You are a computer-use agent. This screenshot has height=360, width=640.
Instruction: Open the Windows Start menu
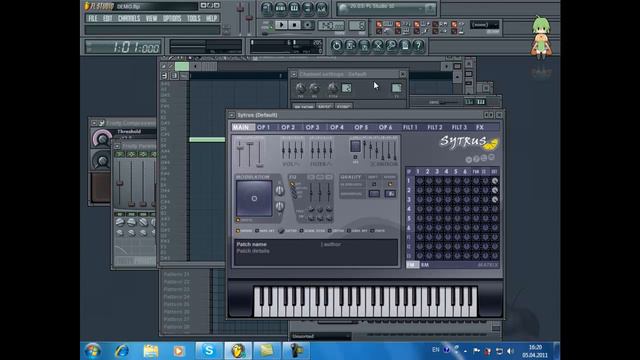click(92, 351)
